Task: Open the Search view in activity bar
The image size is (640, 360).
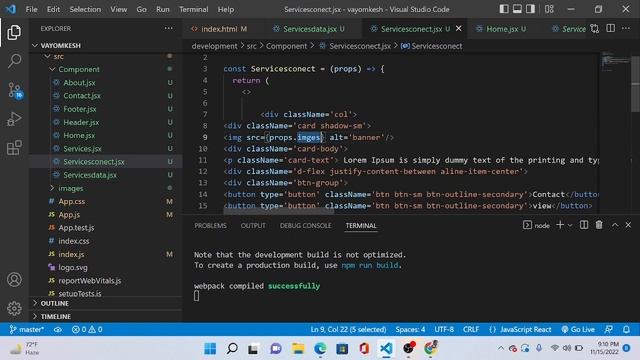Action: [x=14, y=61]
